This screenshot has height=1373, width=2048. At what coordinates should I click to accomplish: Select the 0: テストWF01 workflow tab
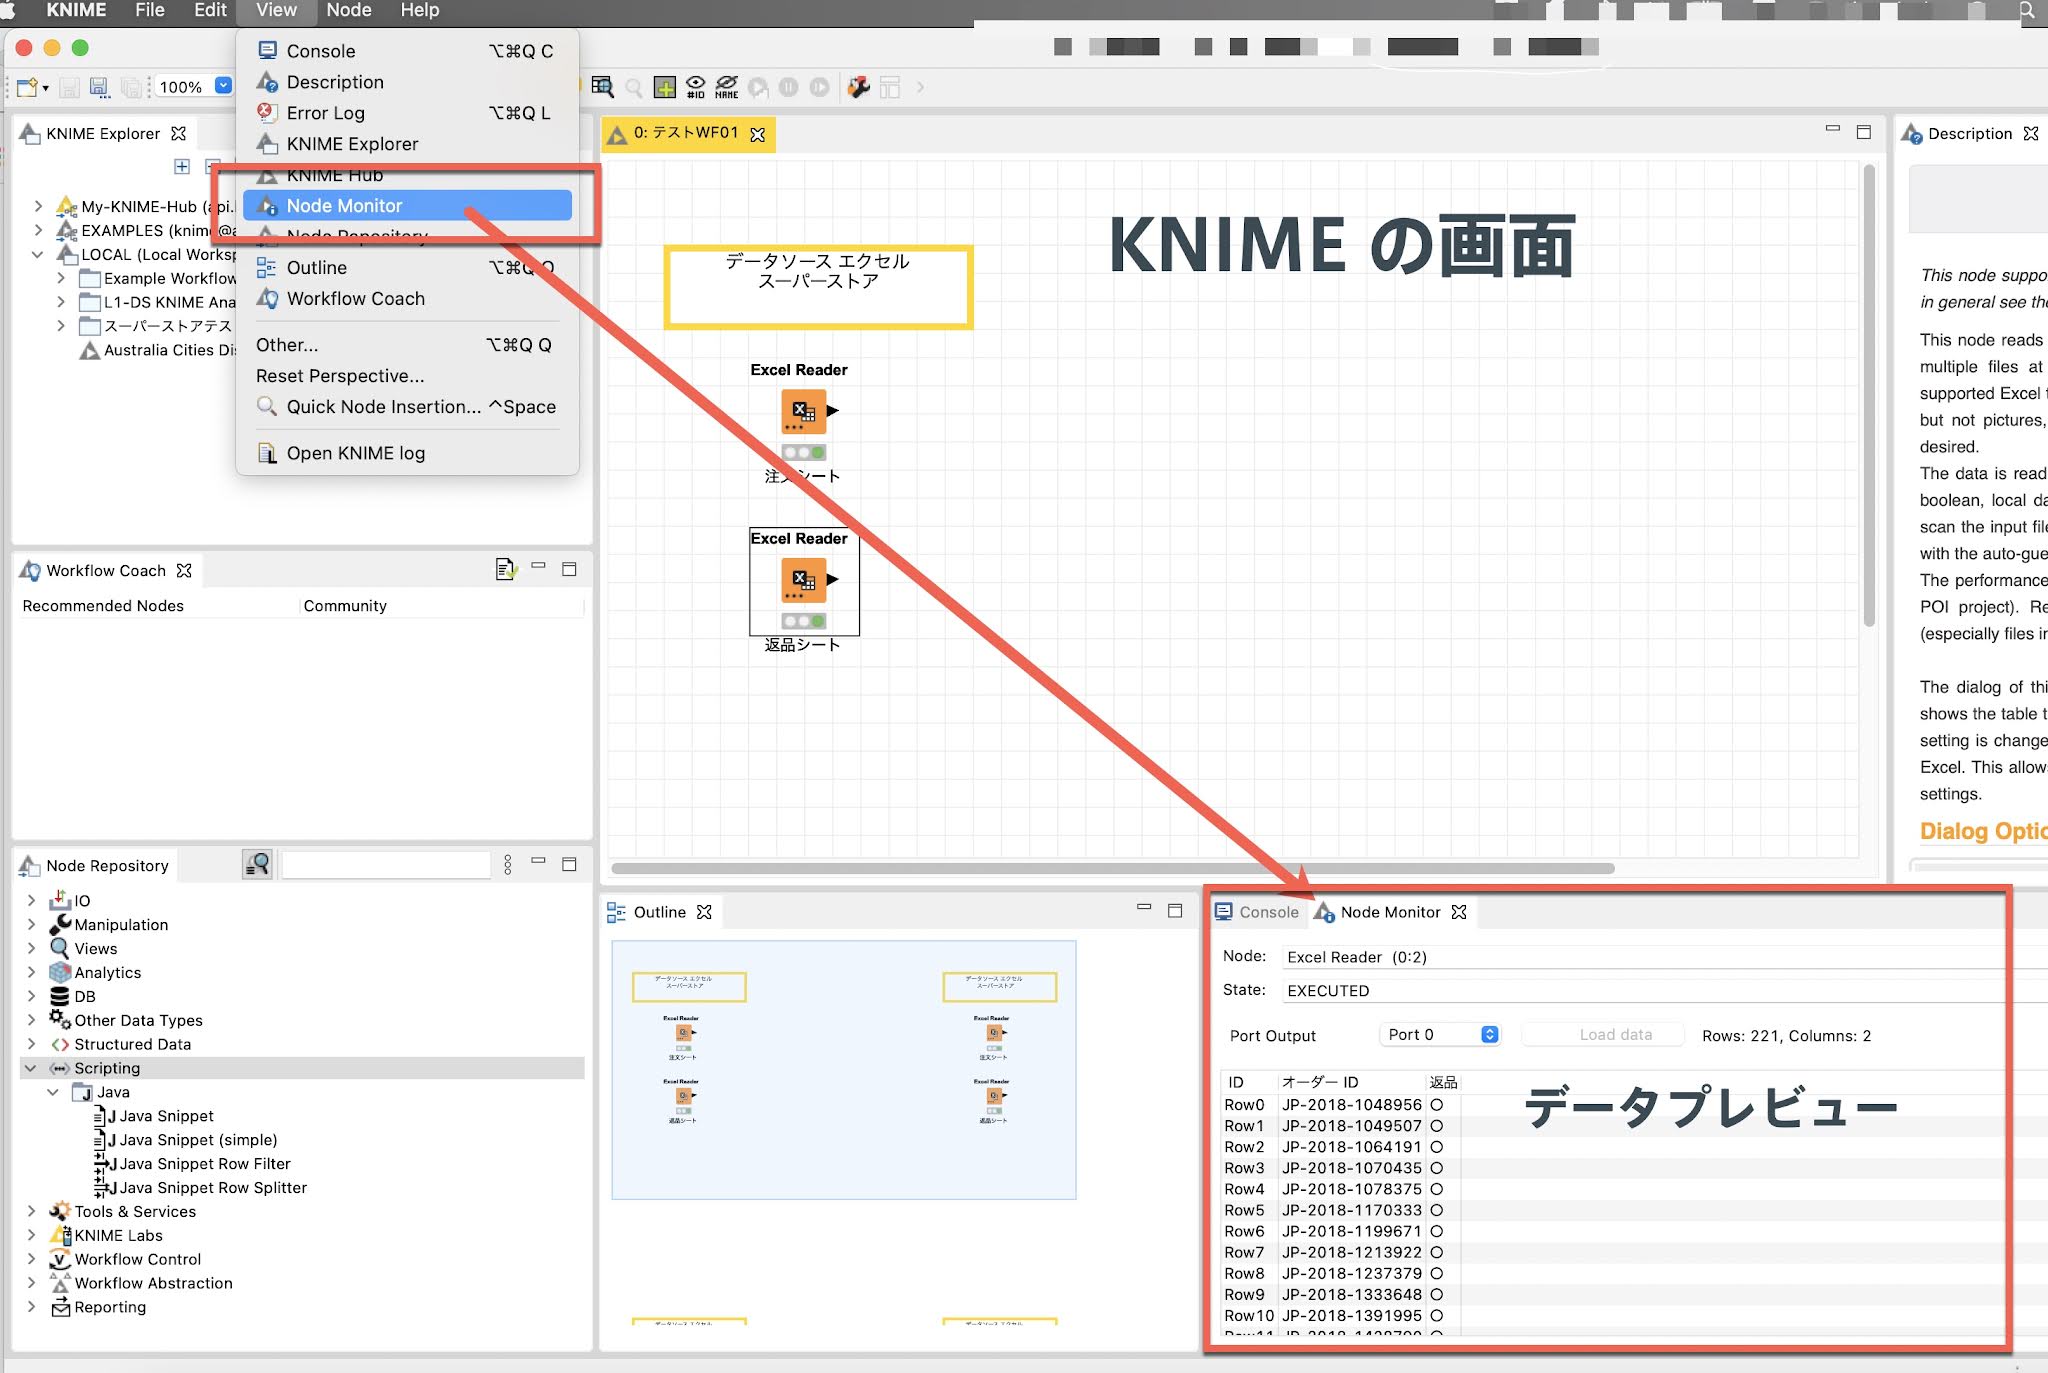(x=686, y=133)
